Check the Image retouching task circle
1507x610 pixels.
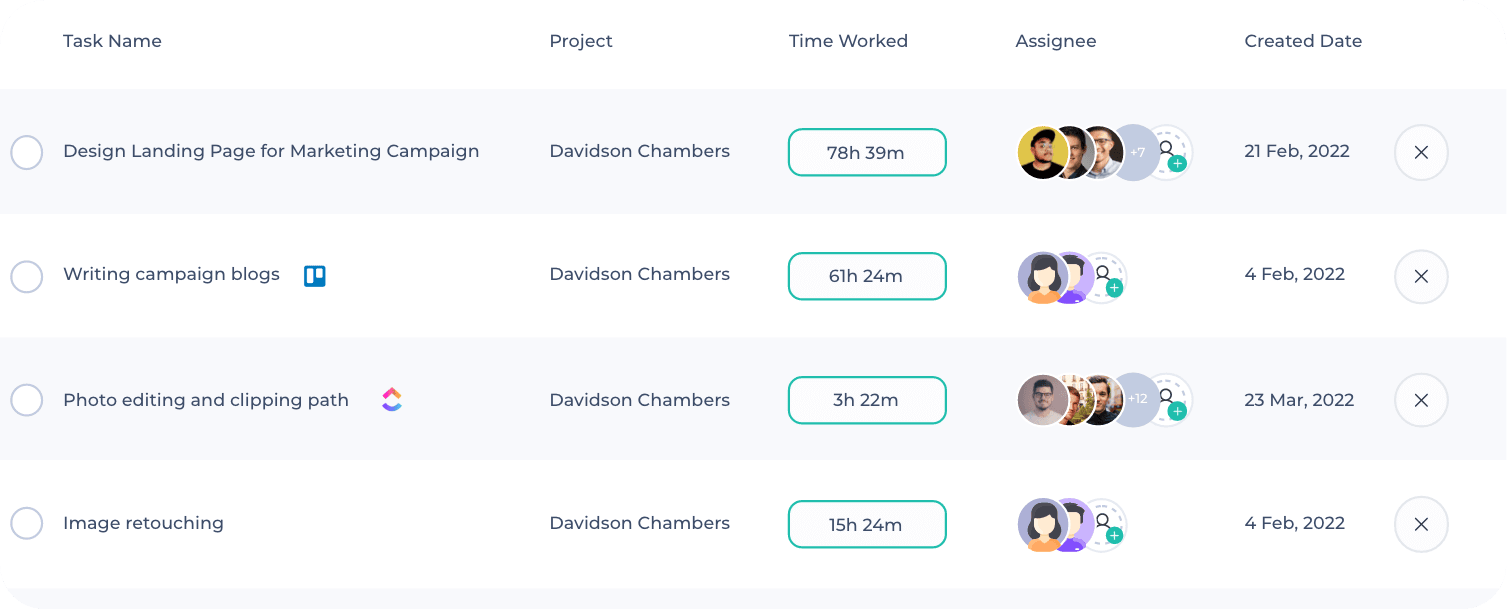pyautogui.click(x=27, y=523)
